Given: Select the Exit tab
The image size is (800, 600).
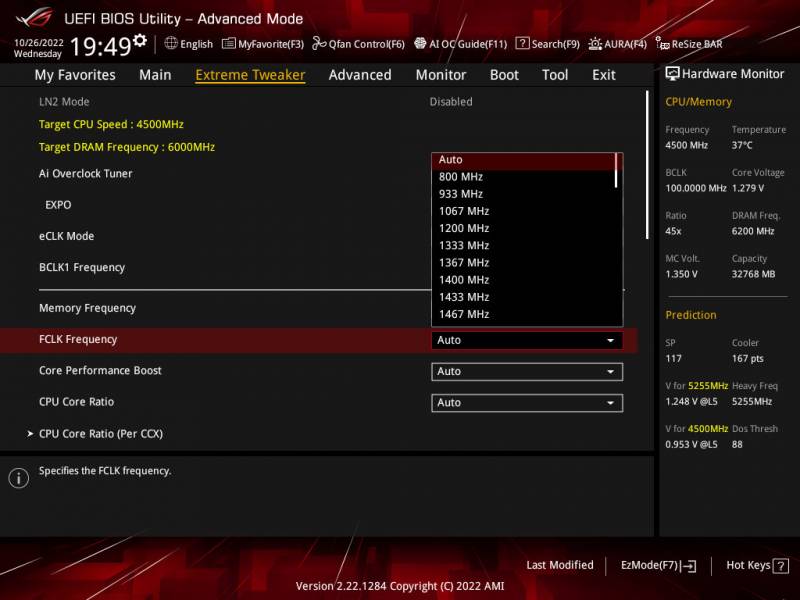Looking at the screenshot, I should point(604,75).
